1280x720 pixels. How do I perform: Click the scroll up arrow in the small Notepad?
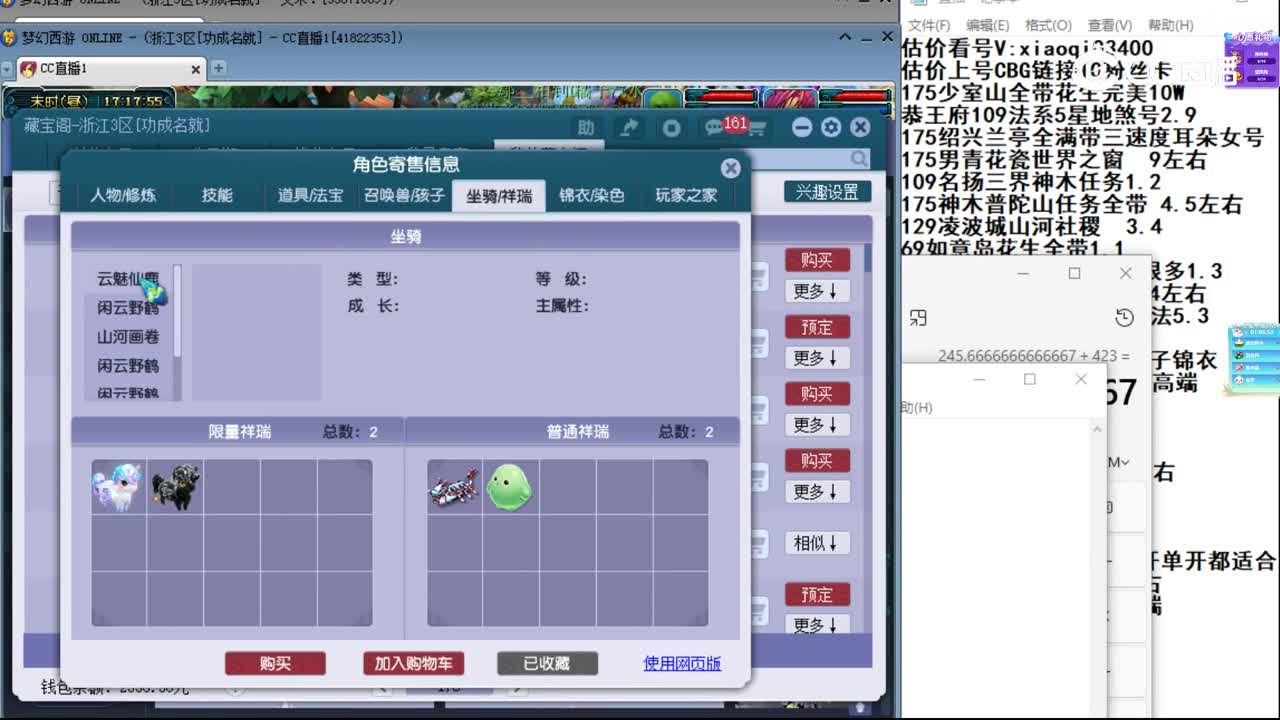1096,428
